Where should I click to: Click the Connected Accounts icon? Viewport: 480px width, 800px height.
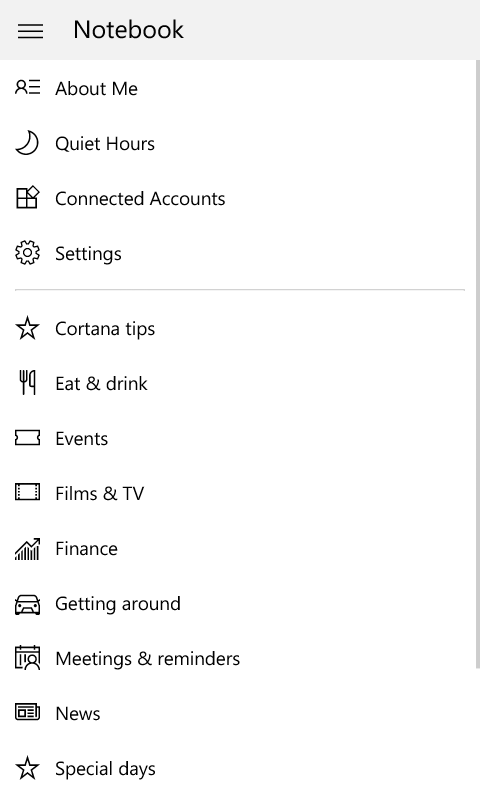click(x=27, y=197)
